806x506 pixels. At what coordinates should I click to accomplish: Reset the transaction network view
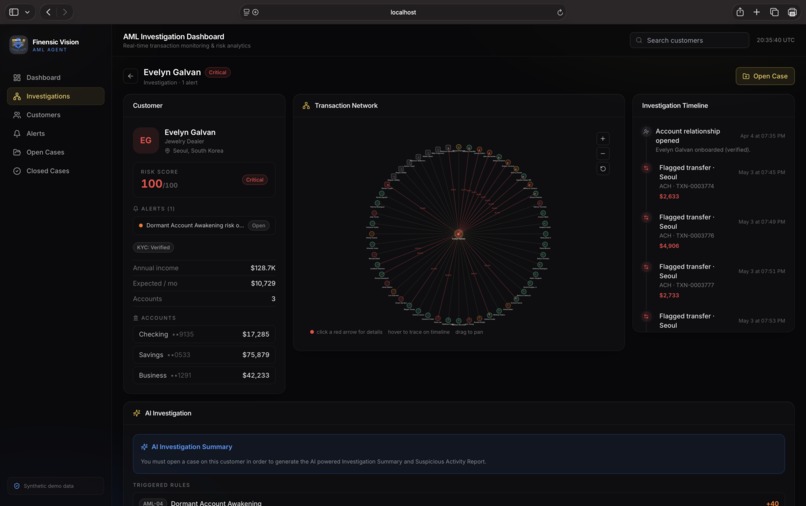click(x=602, y=169)
